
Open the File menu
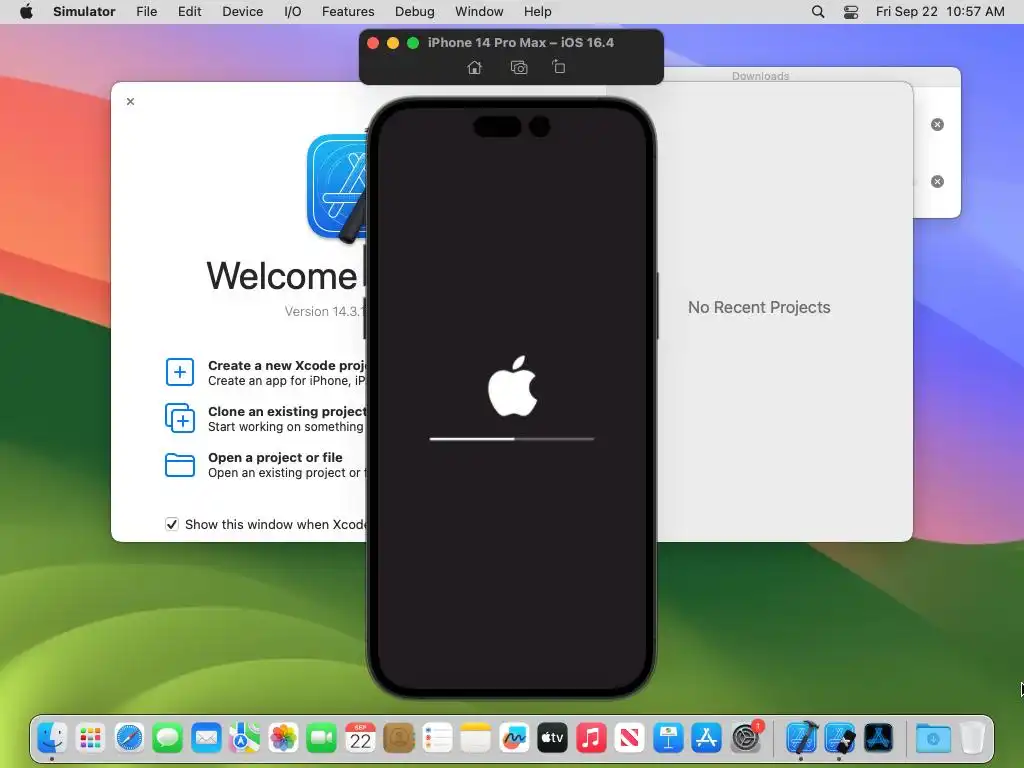click(x=146, y=11)
